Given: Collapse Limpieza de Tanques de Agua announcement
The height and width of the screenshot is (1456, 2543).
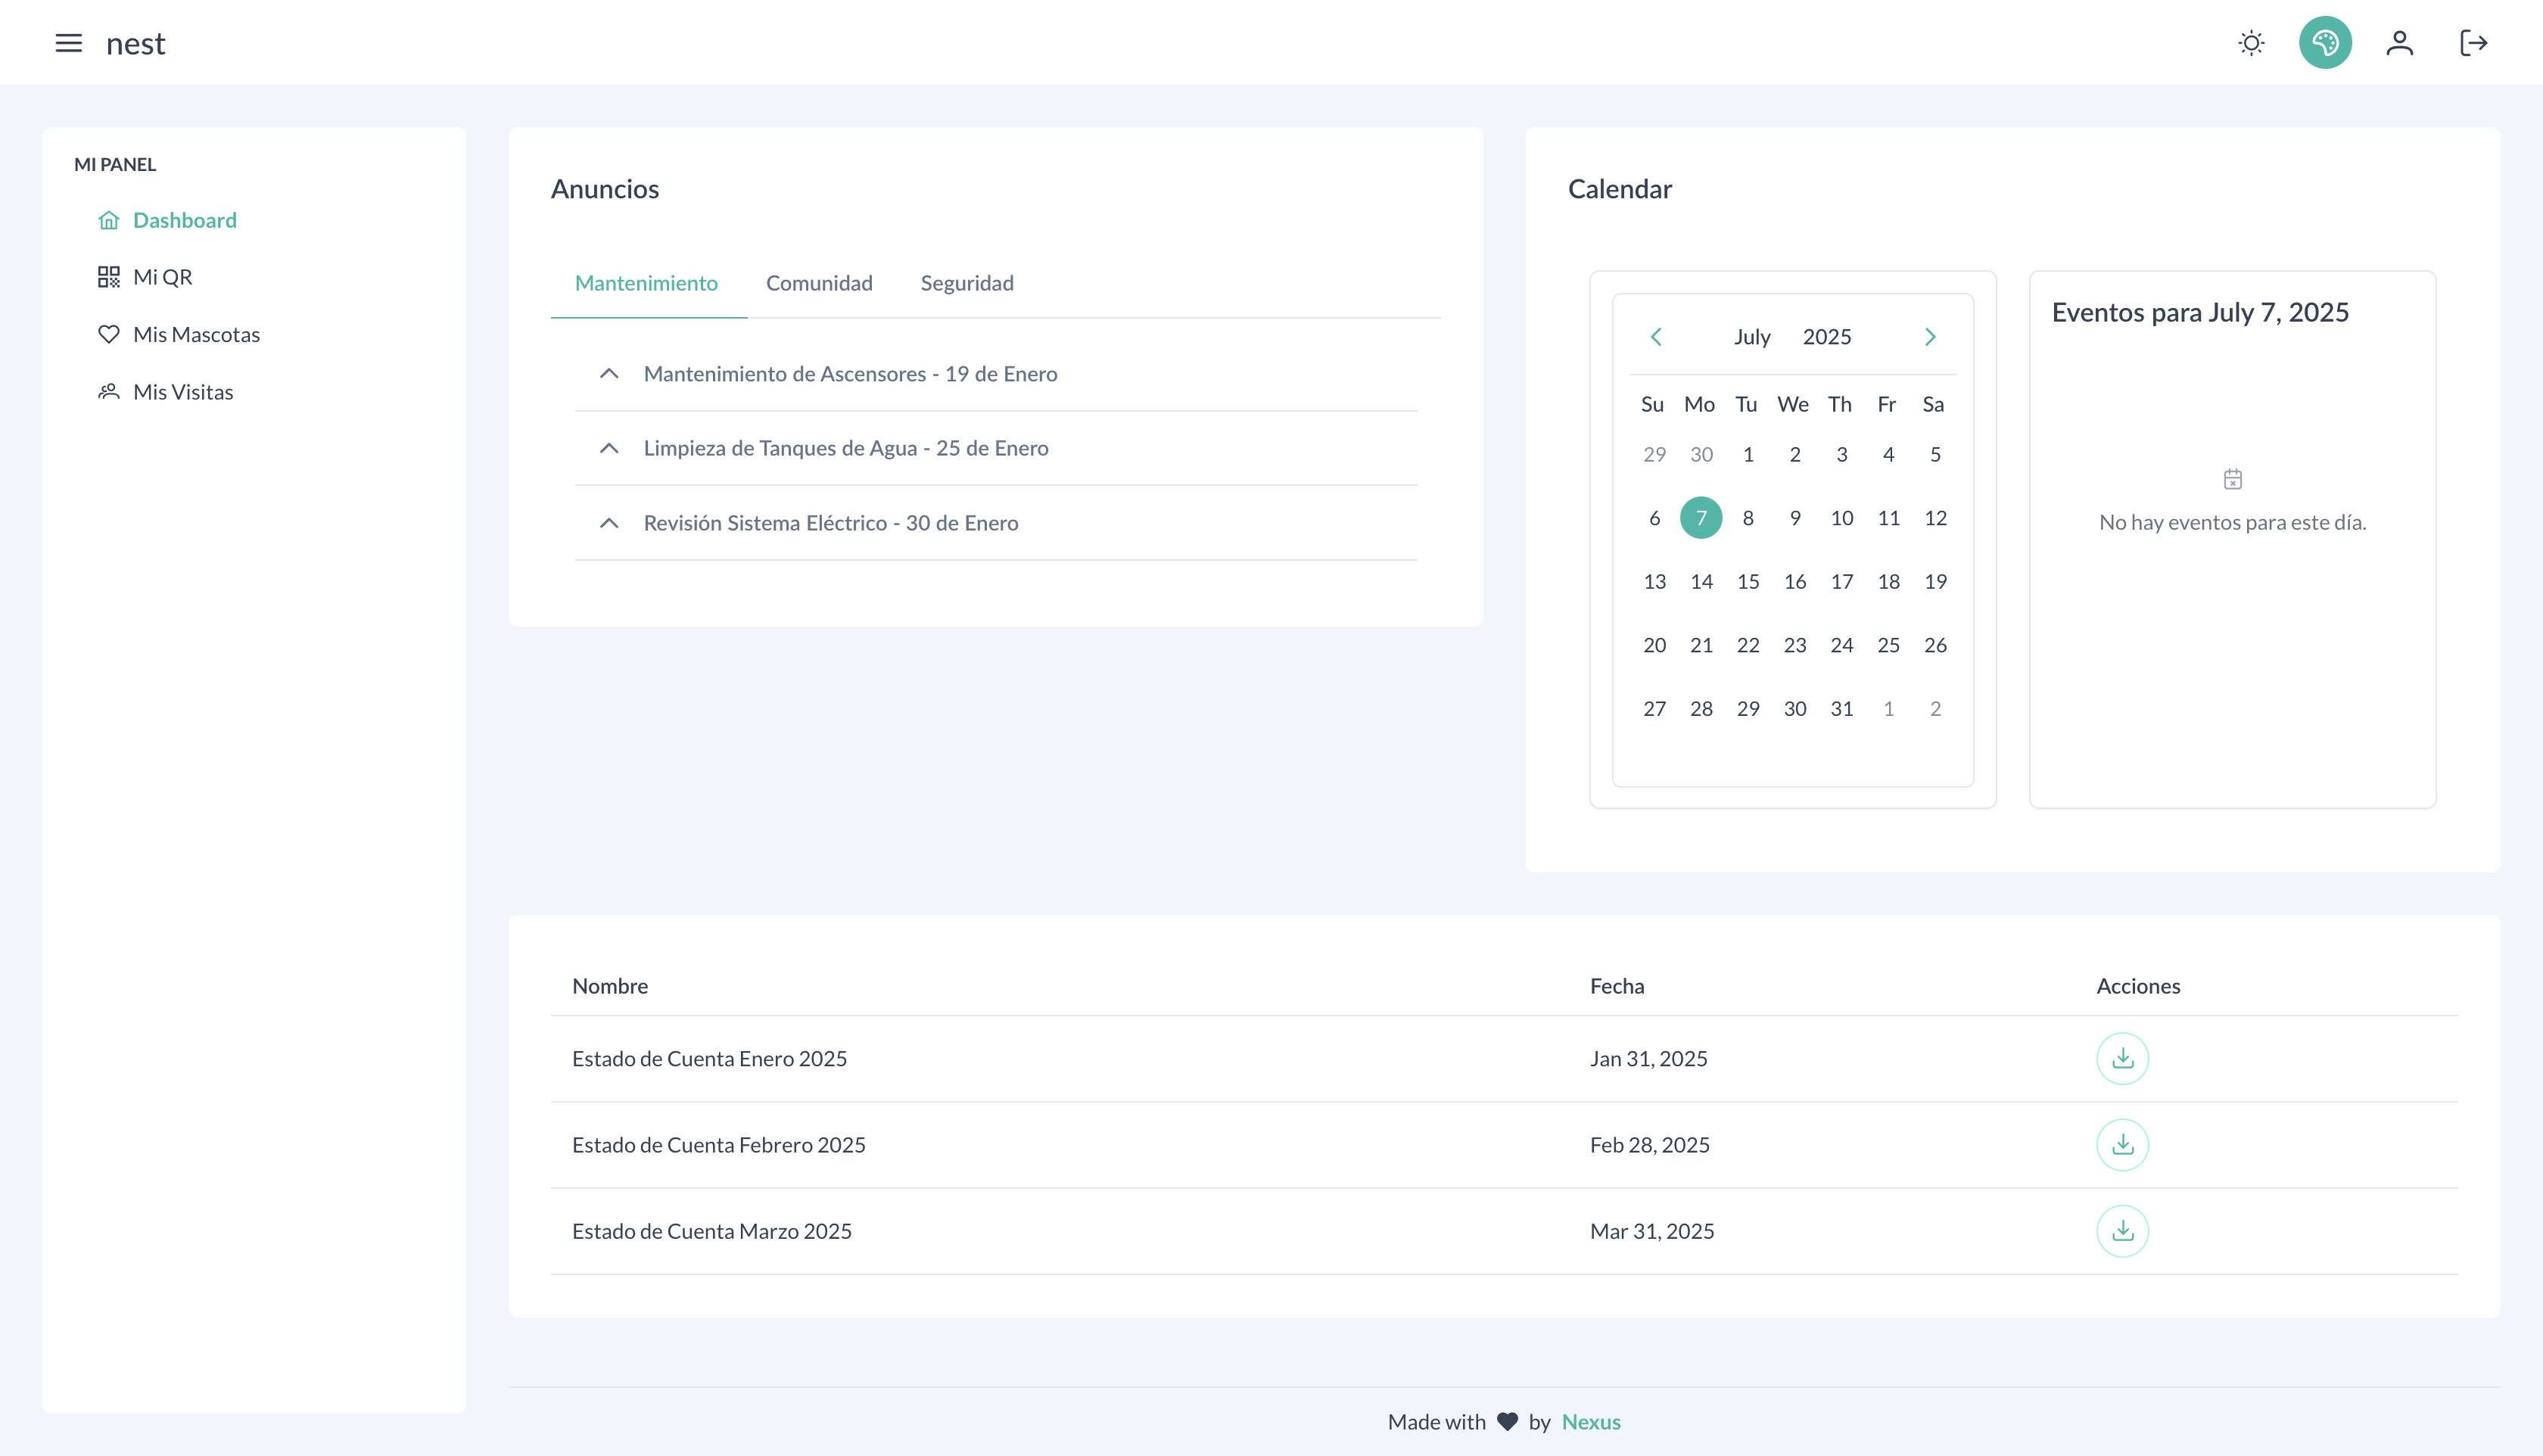Looking at the screenshot, I should [609, 448].
